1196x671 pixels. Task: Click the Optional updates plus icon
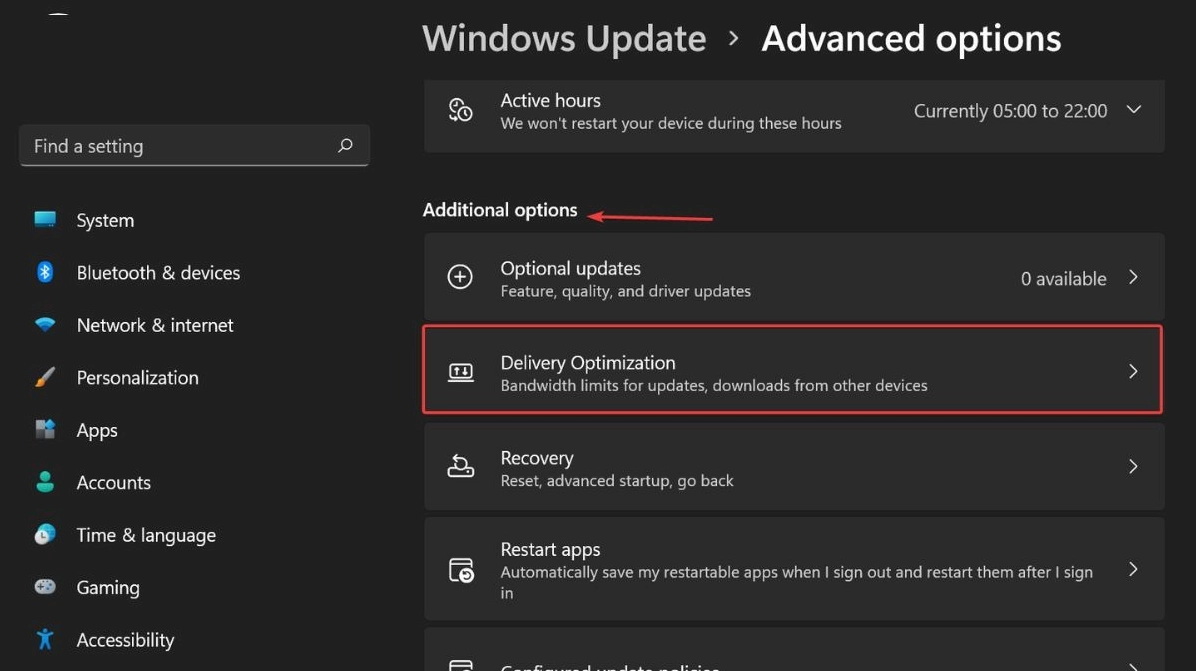(460, 278)
